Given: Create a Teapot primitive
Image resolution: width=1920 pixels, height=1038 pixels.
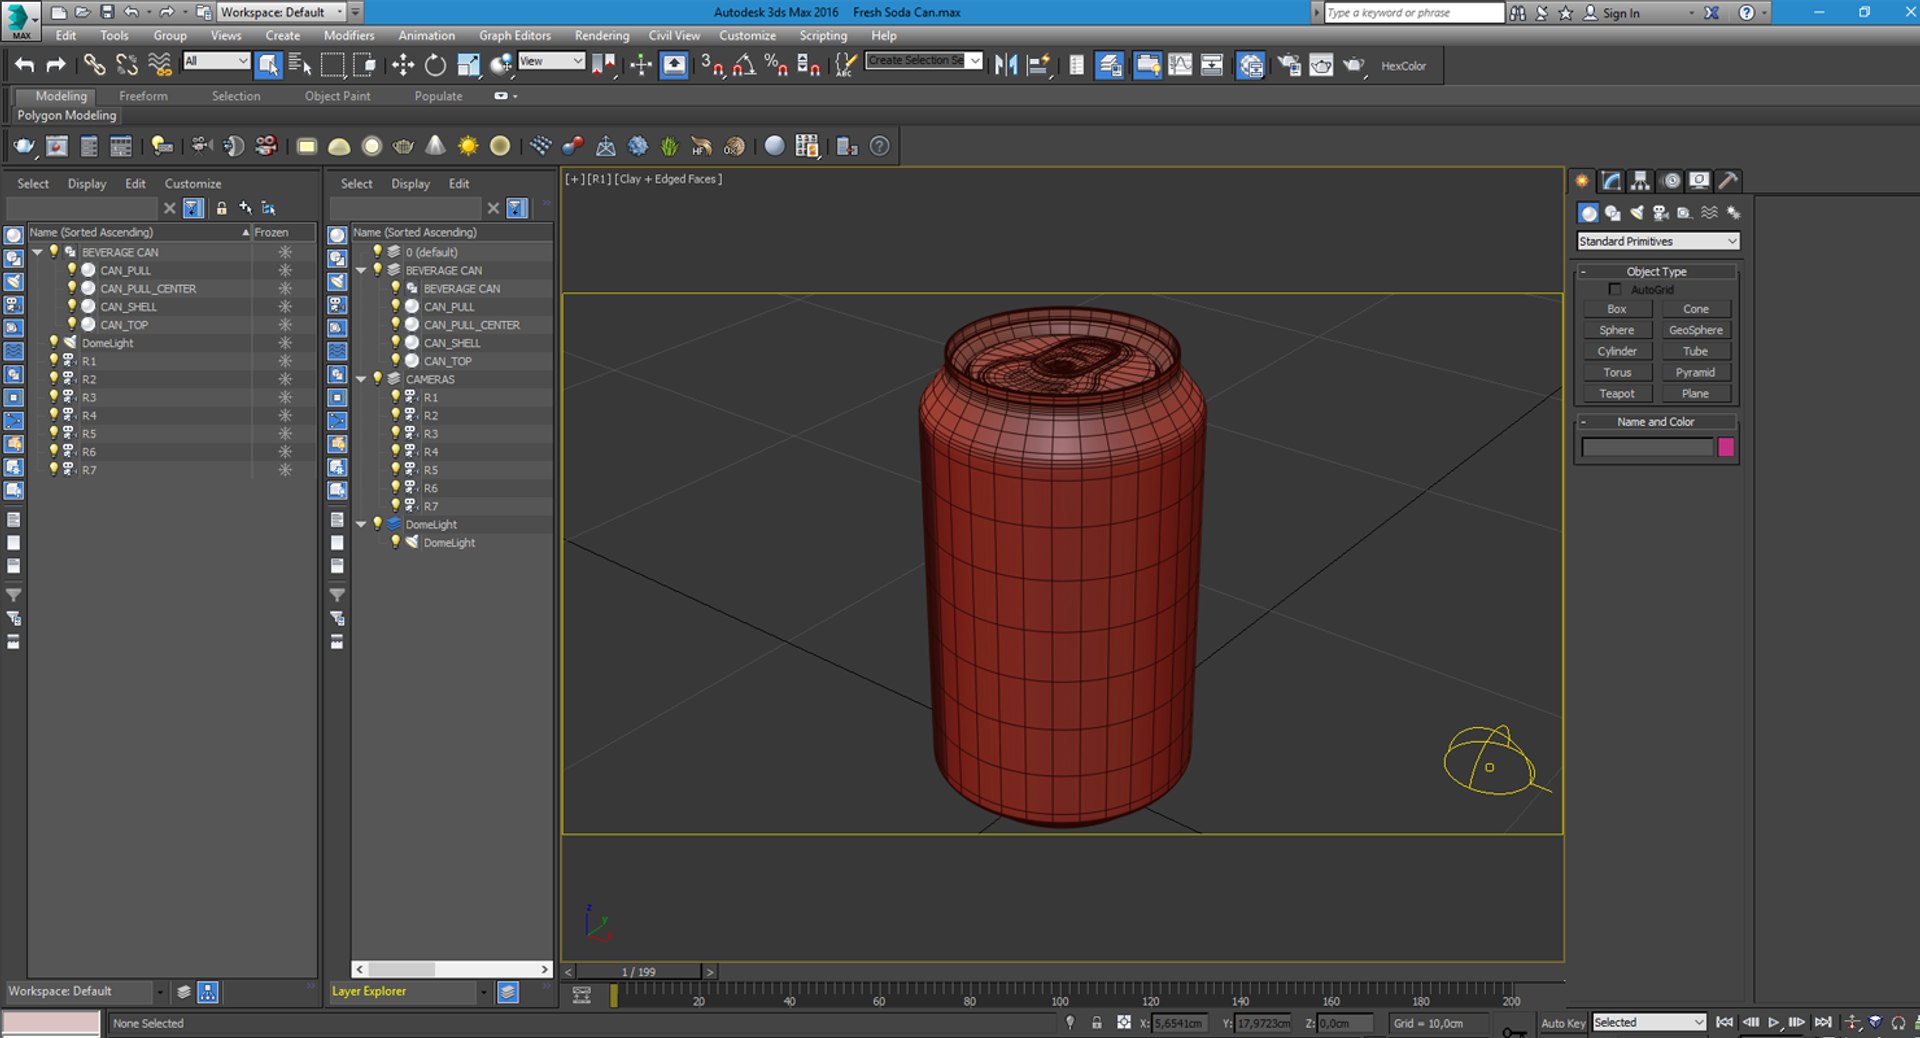Looking at the screenshot, I should (1617, 393).
